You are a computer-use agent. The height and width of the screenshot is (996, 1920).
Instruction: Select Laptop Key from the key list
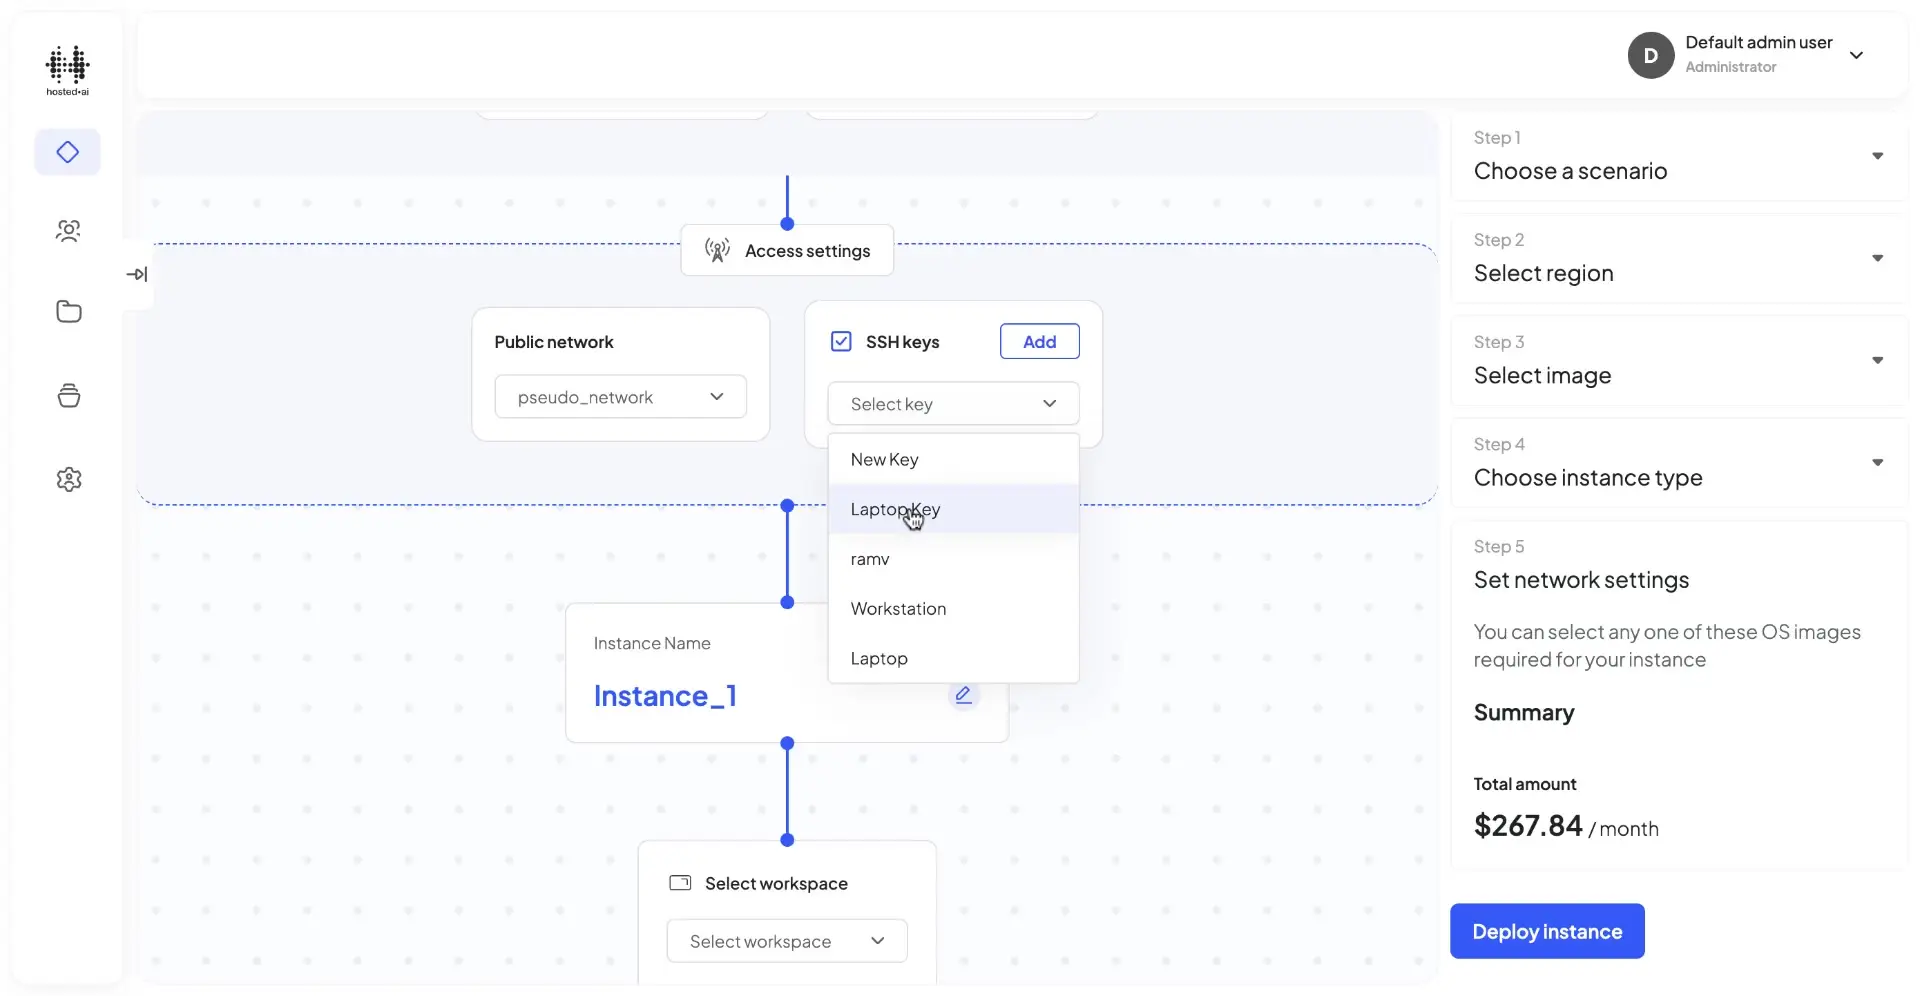(x=895, y=509)
